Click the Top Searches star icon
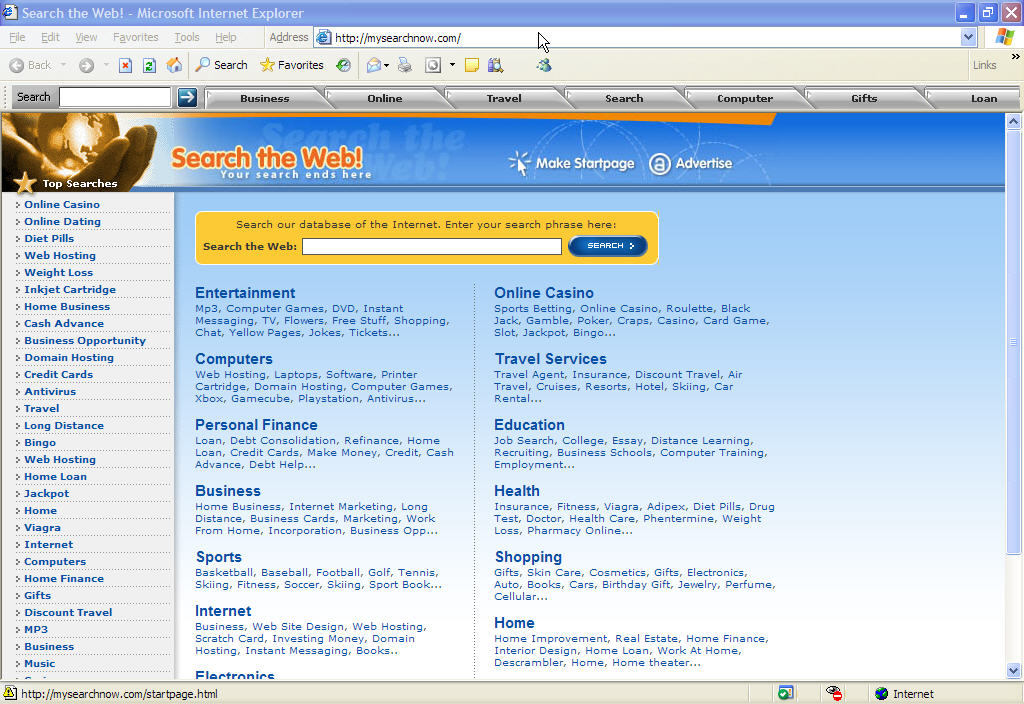1024x704 pixels. [25, 184]
